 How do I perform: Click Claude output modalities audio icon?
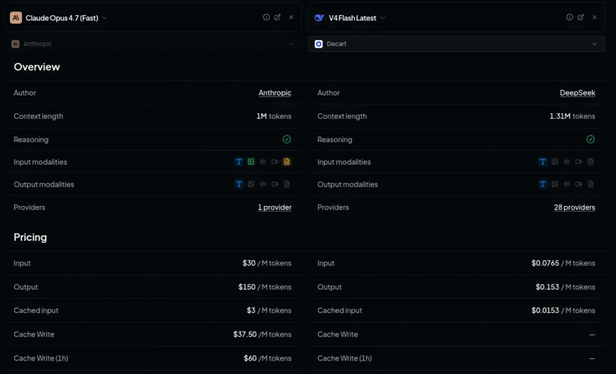coord(263,184)
